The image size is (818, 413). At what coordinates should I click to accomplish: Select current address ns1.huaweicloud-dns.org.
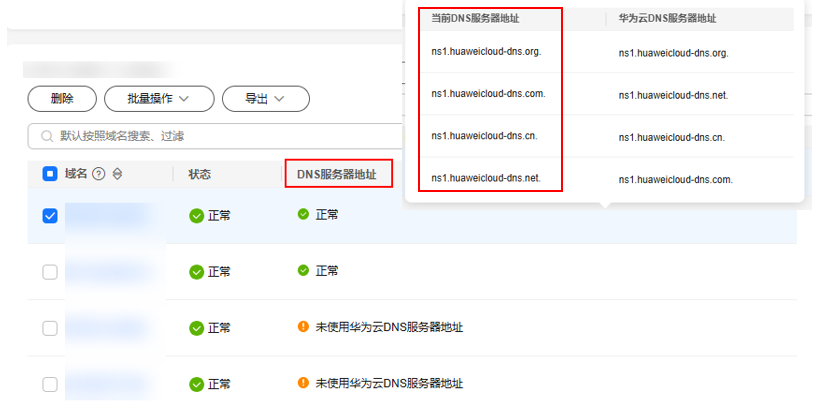click(486, 52)
